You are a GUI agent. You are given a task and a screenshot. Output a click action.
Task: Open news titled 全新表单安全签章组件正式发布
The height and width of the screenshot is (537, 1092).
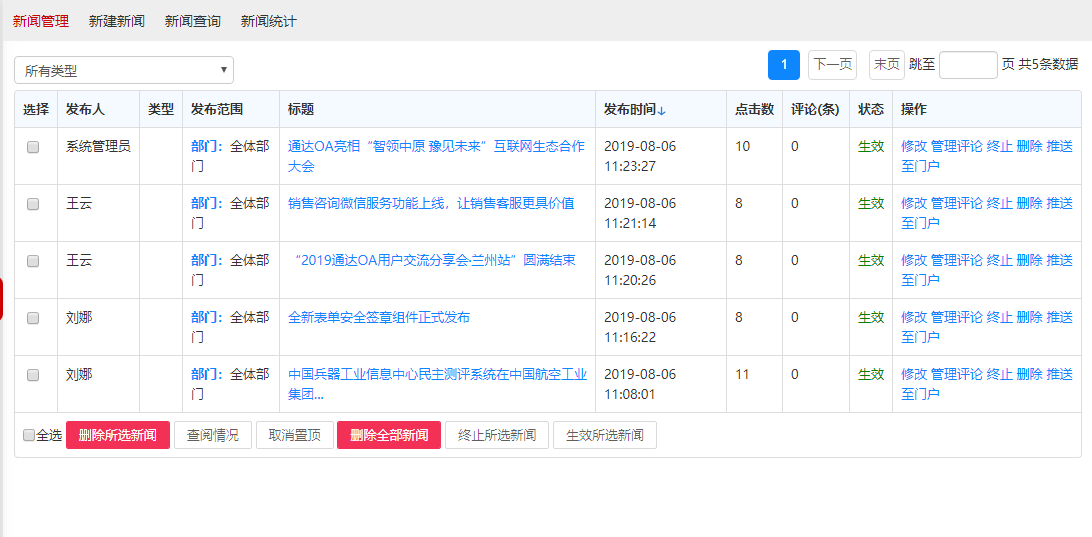pos(379,318)
